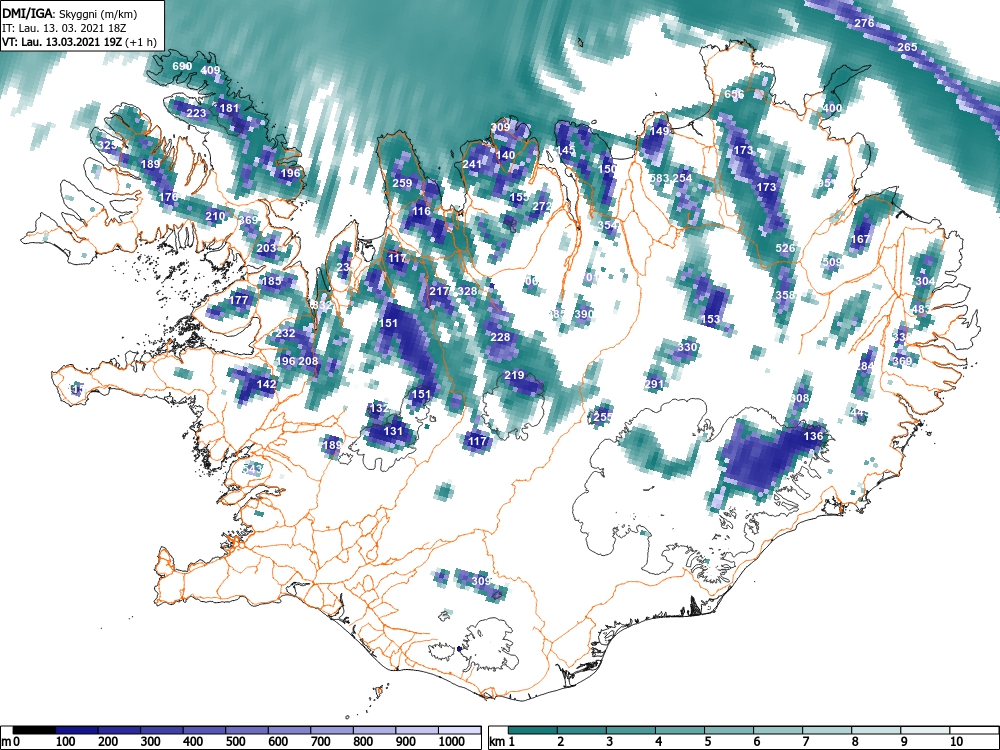Select the 9–10 km lightest legend segment

(925, 730)
